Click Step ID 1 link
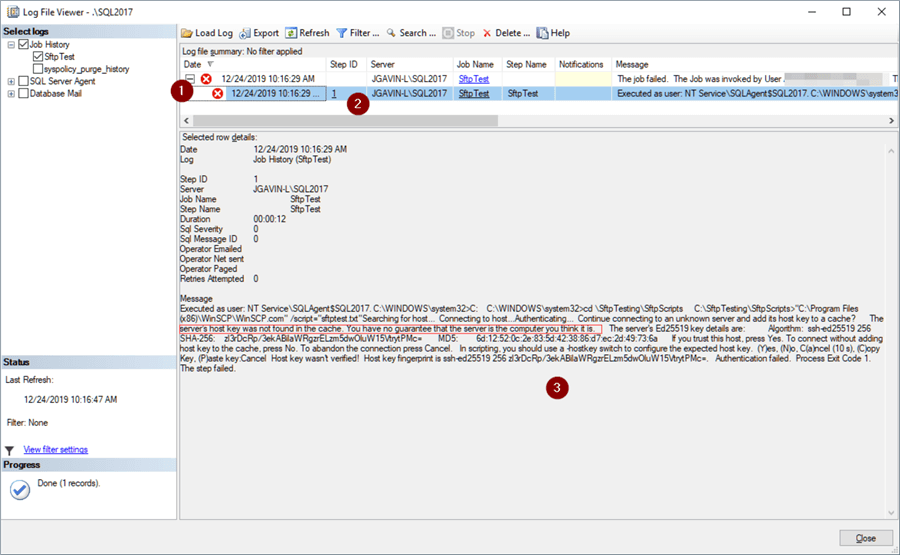Screen dimensions: 900x555 point(334,94)
